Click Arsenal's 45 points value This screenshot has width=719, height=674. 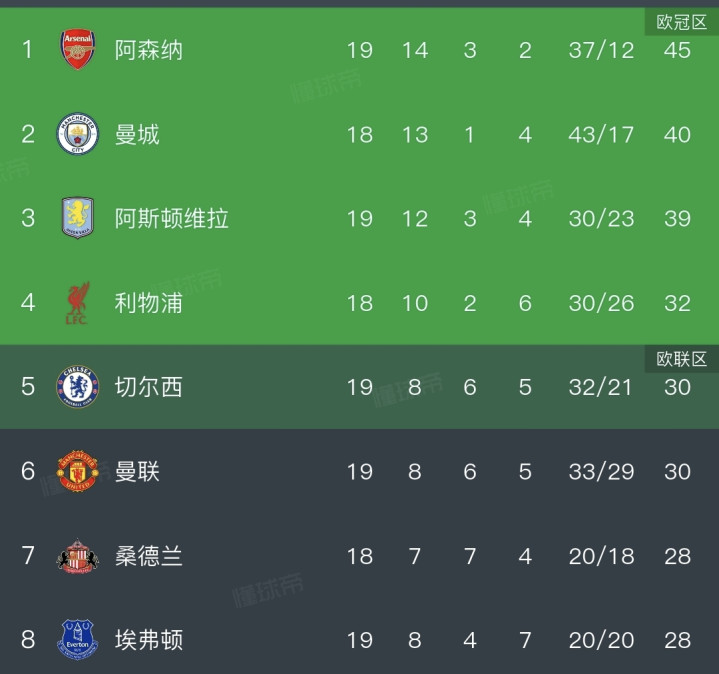[x=677, y=50]
